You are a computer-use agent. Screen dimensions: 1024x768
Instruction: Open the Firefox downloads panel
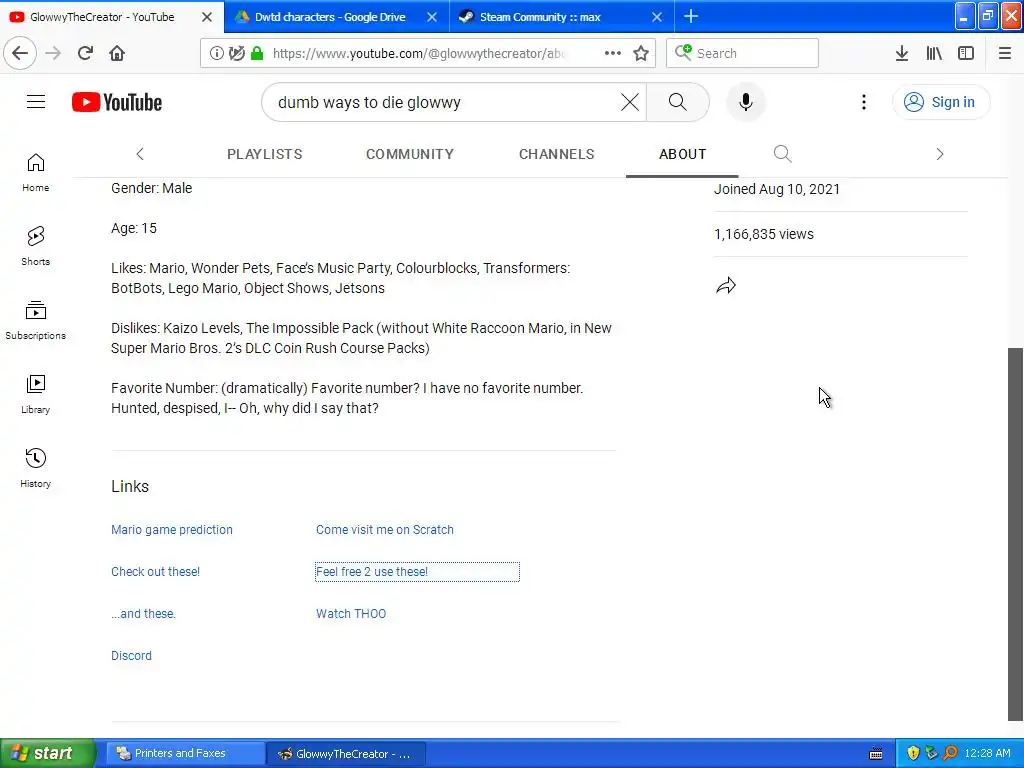(902, 53)
